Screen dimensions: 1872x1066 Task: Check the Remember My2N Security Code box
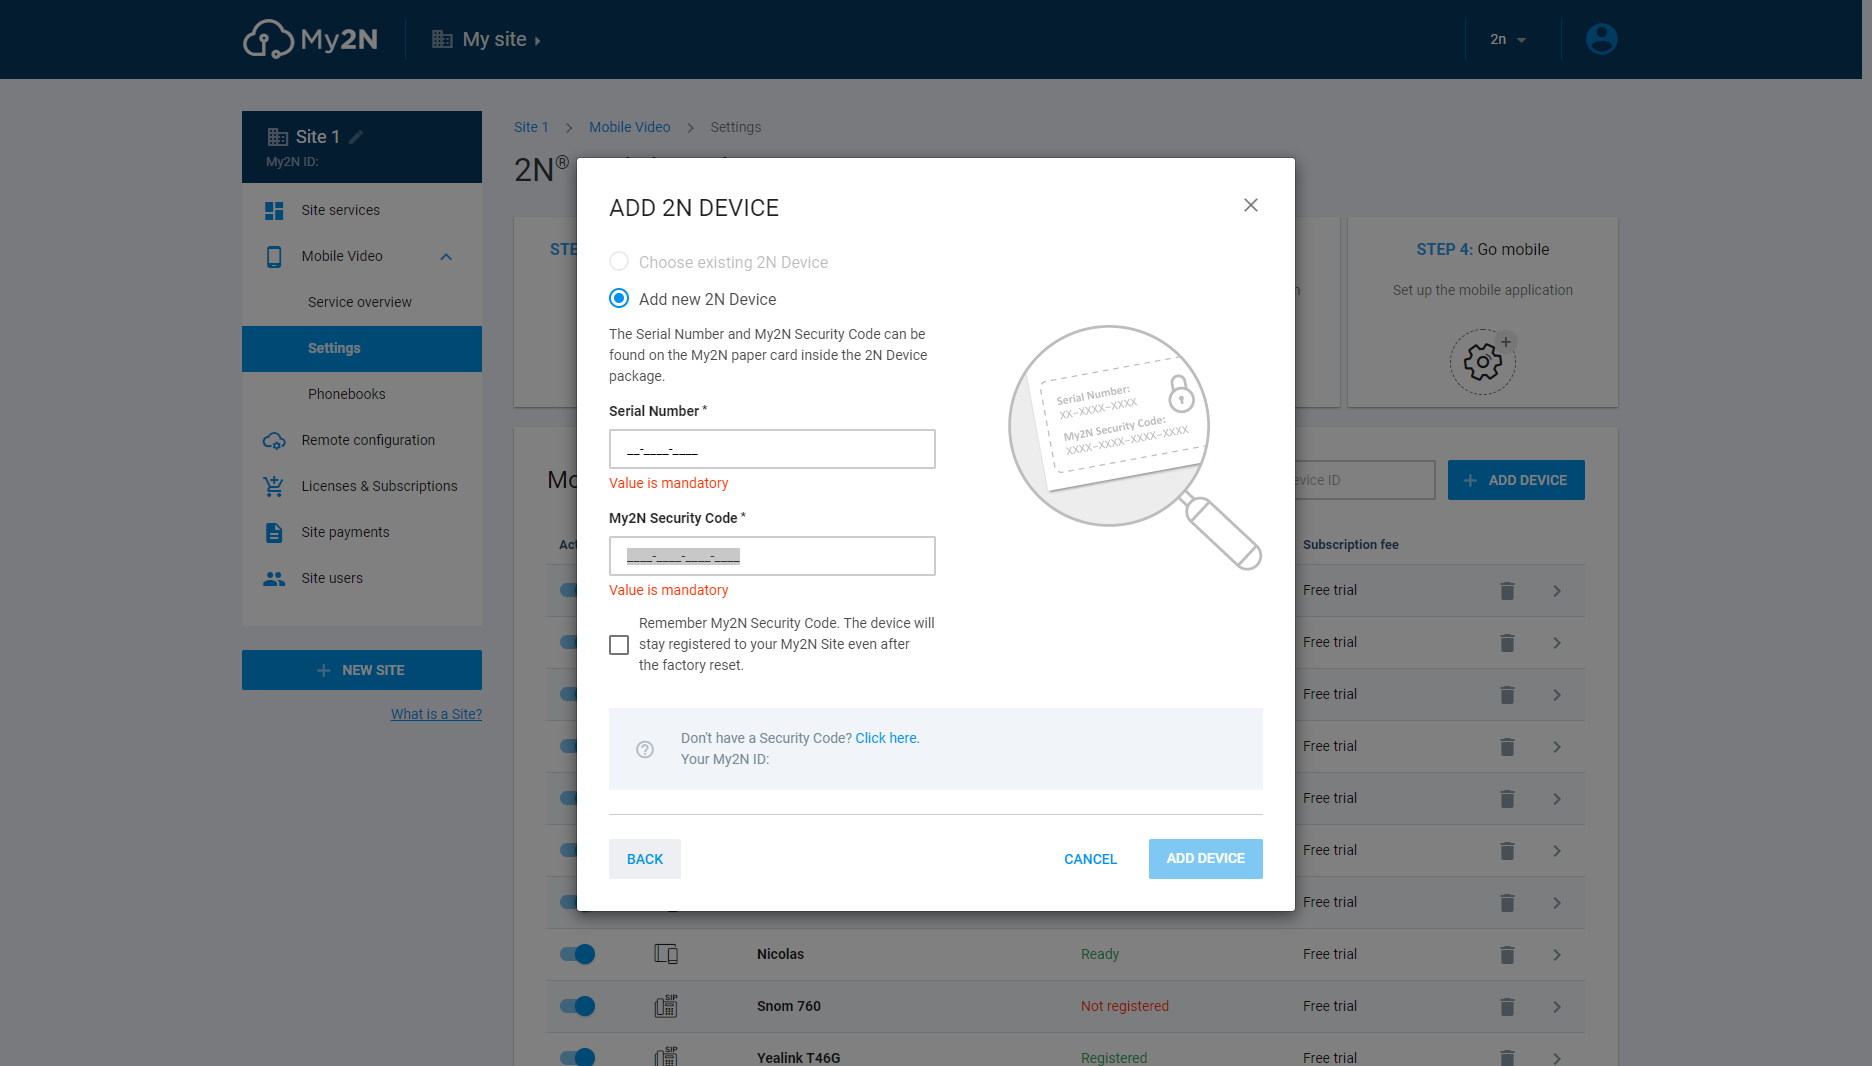coord(619,645)
